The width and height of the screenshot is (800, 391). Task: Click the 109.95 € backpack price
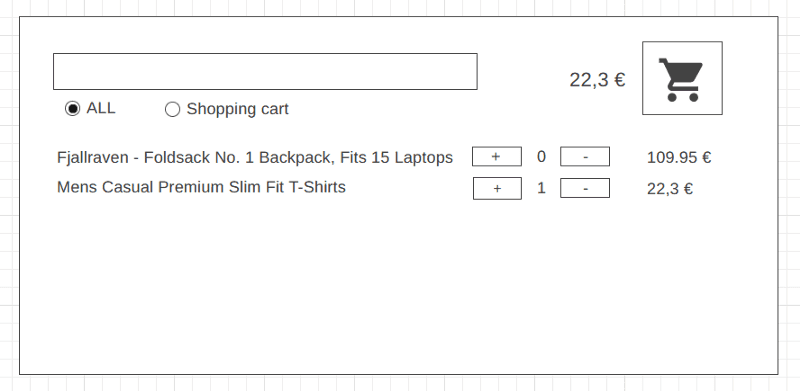pos(679,157)
